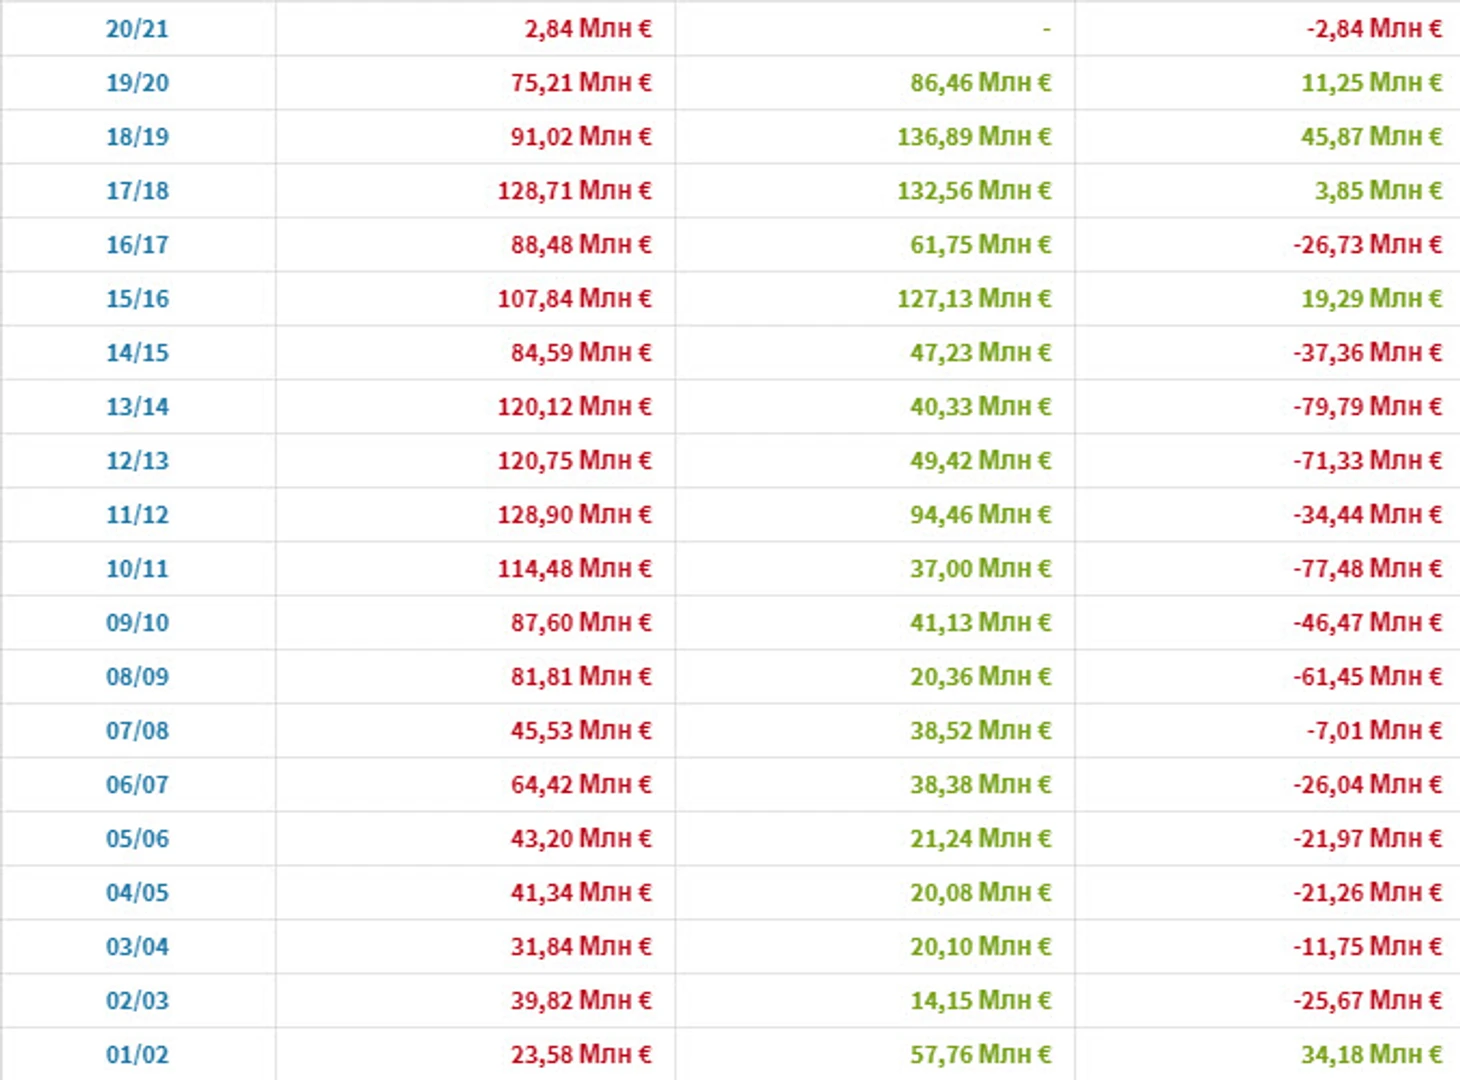
Task: Open the 04/05 season link
Action: (137, 893)
